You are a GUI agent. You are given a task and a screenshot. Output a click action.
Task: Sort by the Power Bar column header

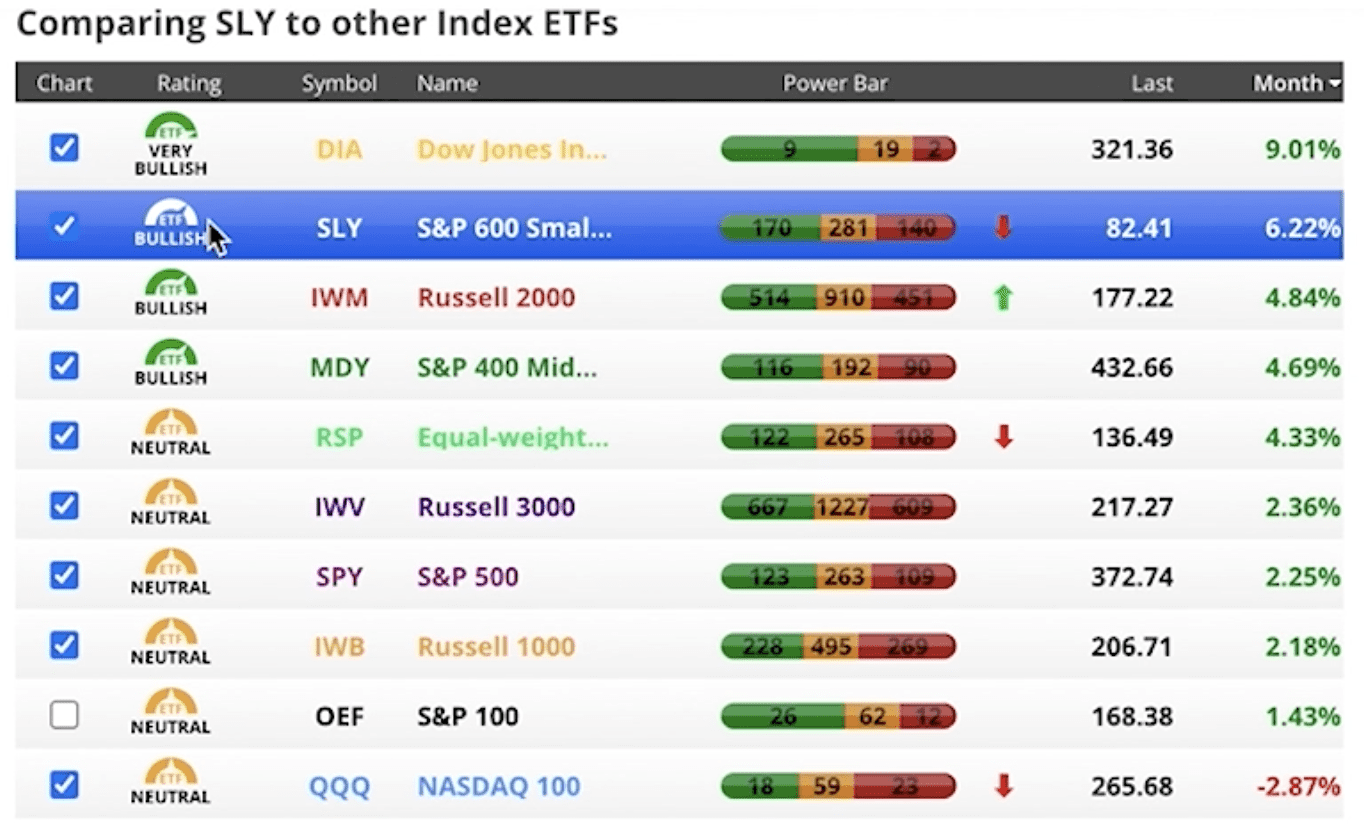coord(835,84)
